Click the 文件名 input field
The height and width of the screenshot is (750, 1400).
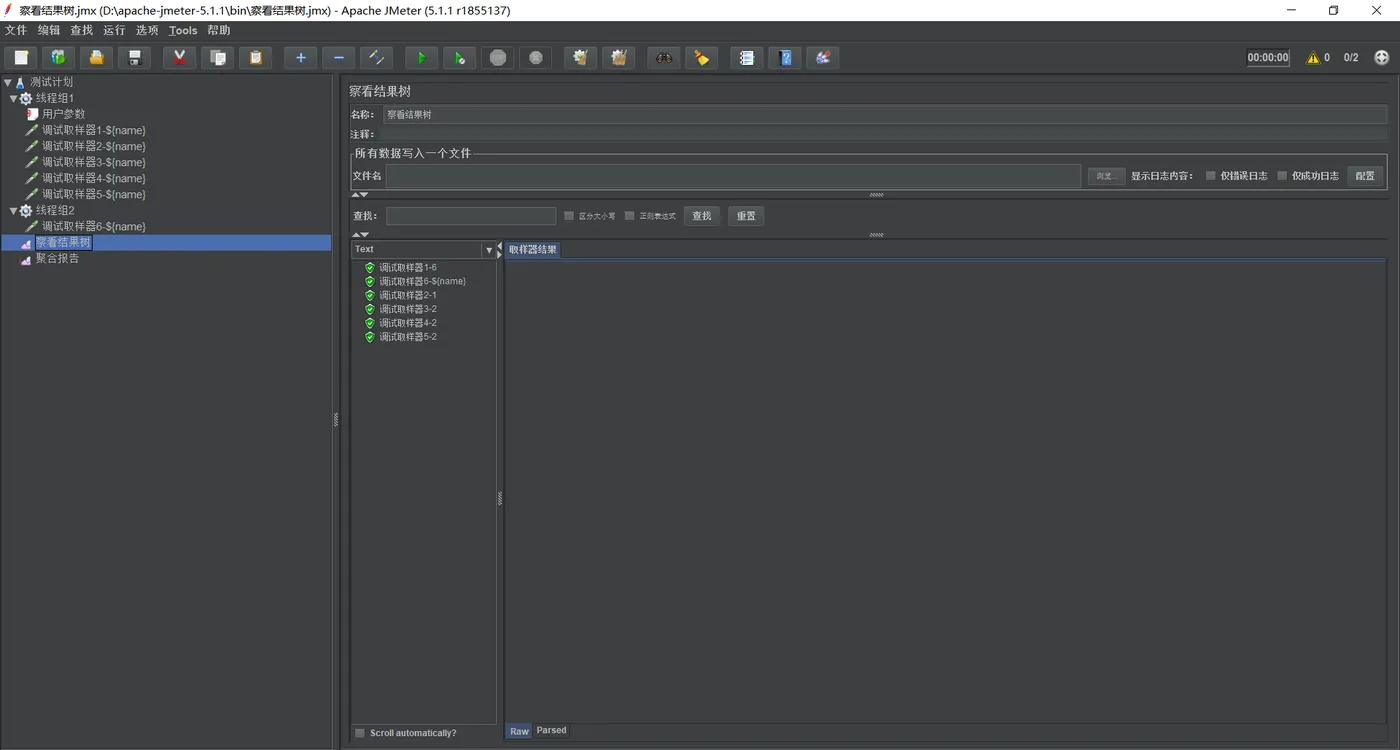733,176
